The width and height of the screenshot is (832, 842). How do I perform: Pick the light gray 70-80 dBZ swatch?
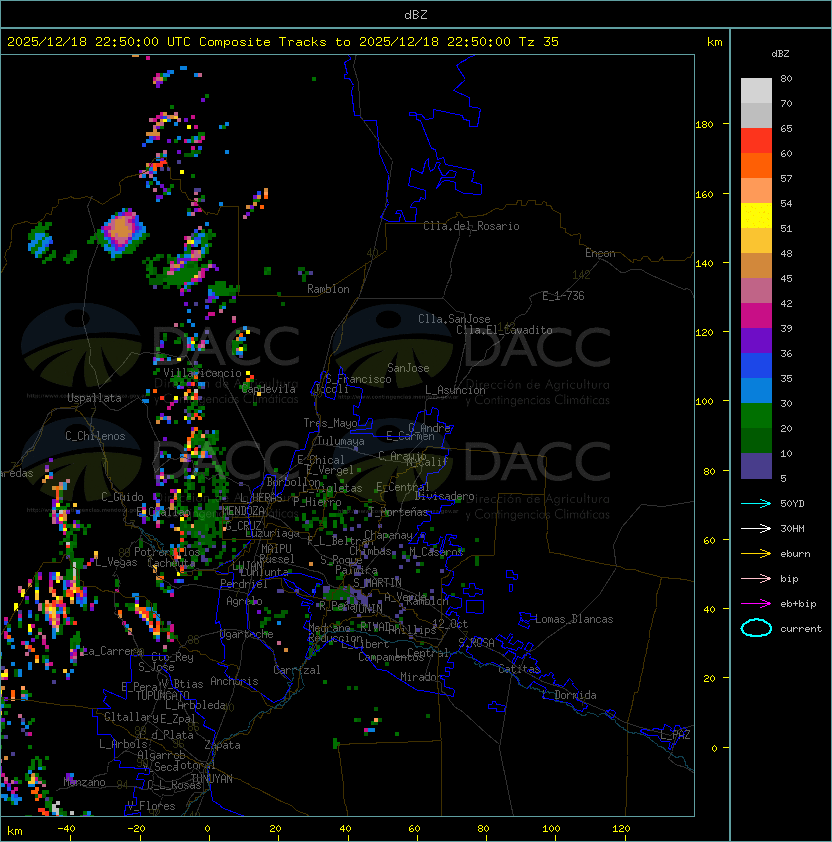coord(756,90)
